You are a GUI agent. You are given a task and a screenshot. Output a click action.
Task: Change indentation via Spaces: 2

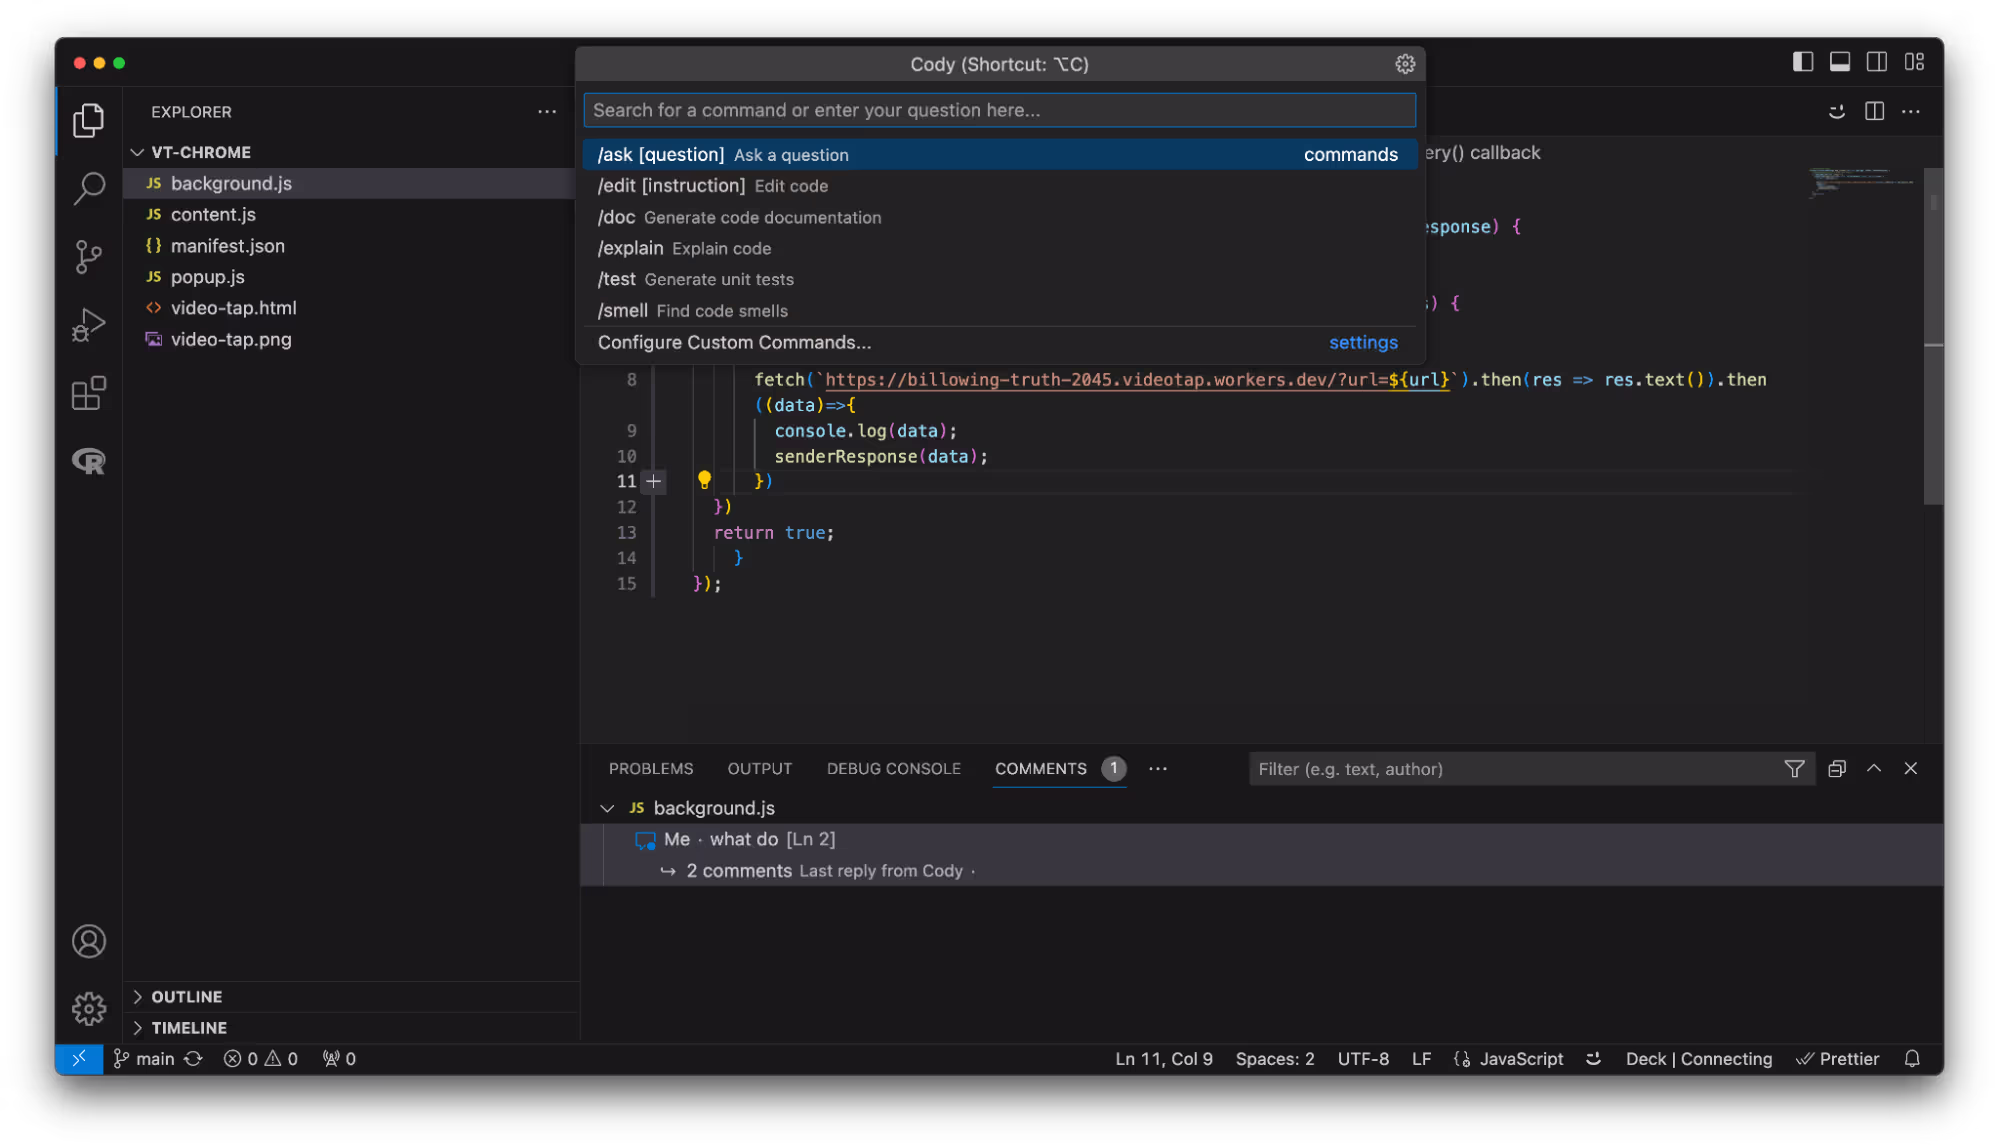point(1274,1058)
